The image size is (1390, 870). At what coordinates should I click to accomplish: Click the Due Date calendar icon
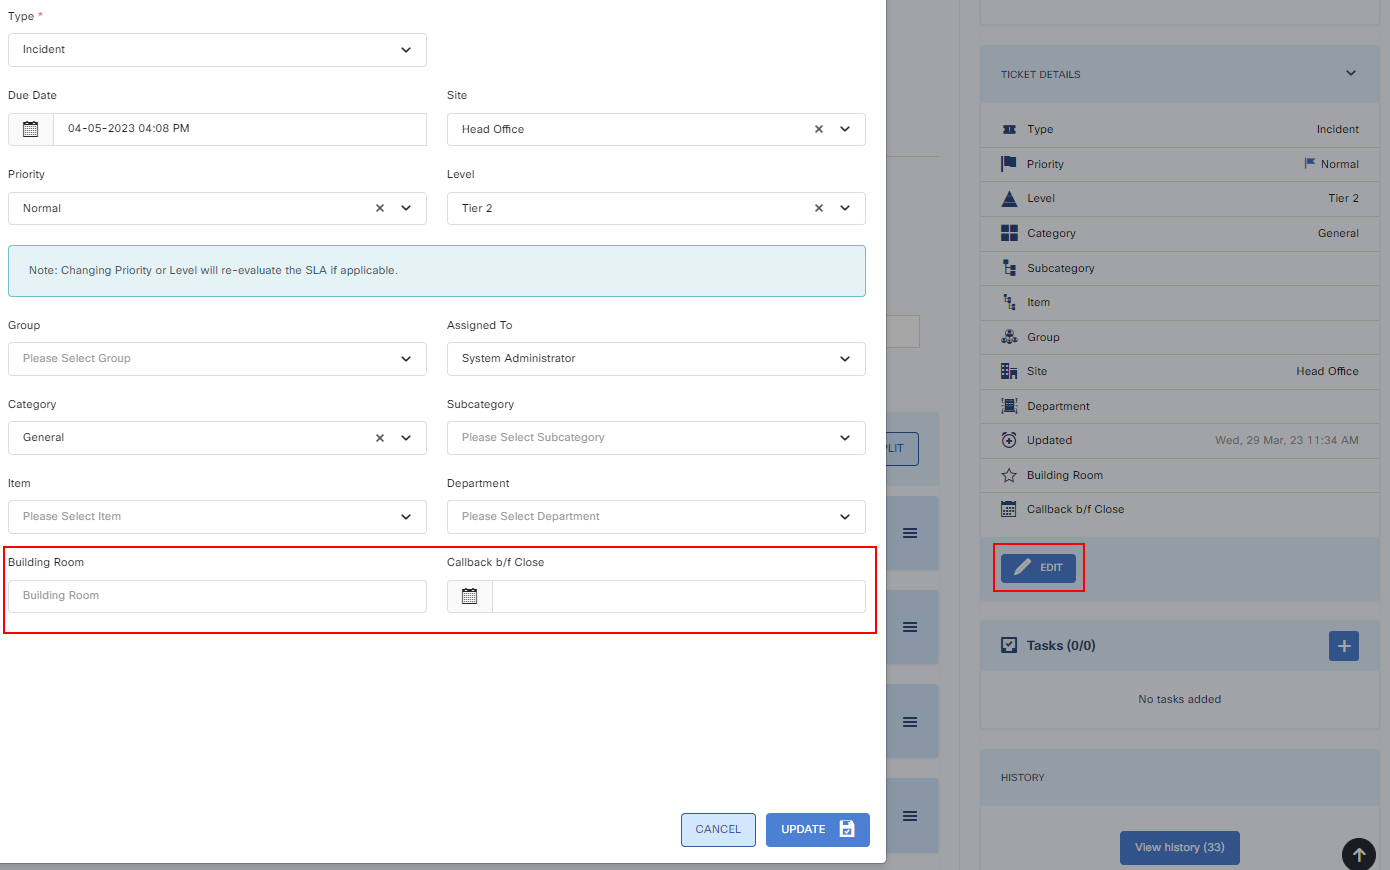[x=31, y=129]
